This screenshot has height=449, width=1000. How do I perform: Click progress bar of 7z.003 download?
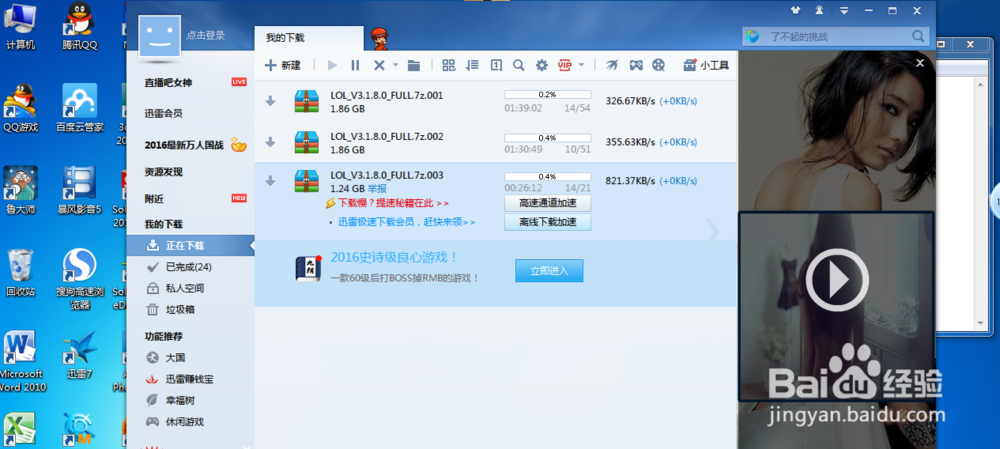tap(547, 177)
